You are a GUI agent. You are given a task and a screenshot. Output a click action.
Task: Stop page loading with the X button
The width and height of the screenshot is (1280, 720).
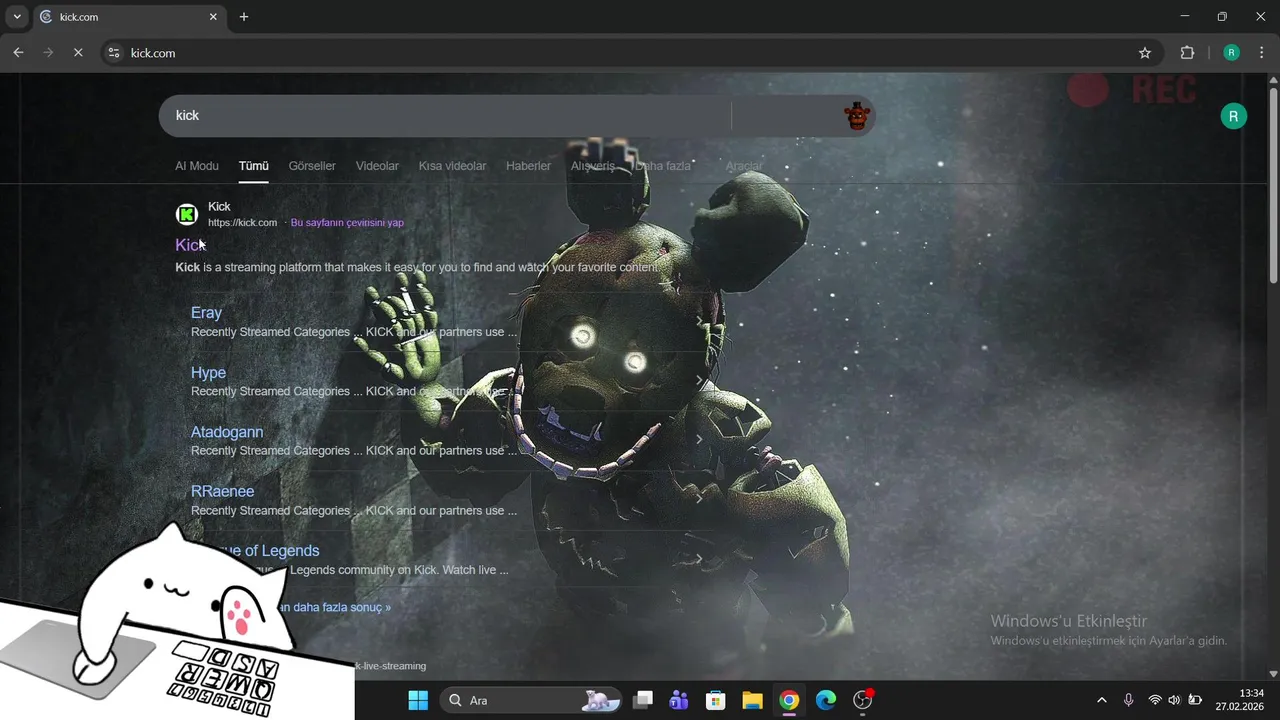coord(78,53)
